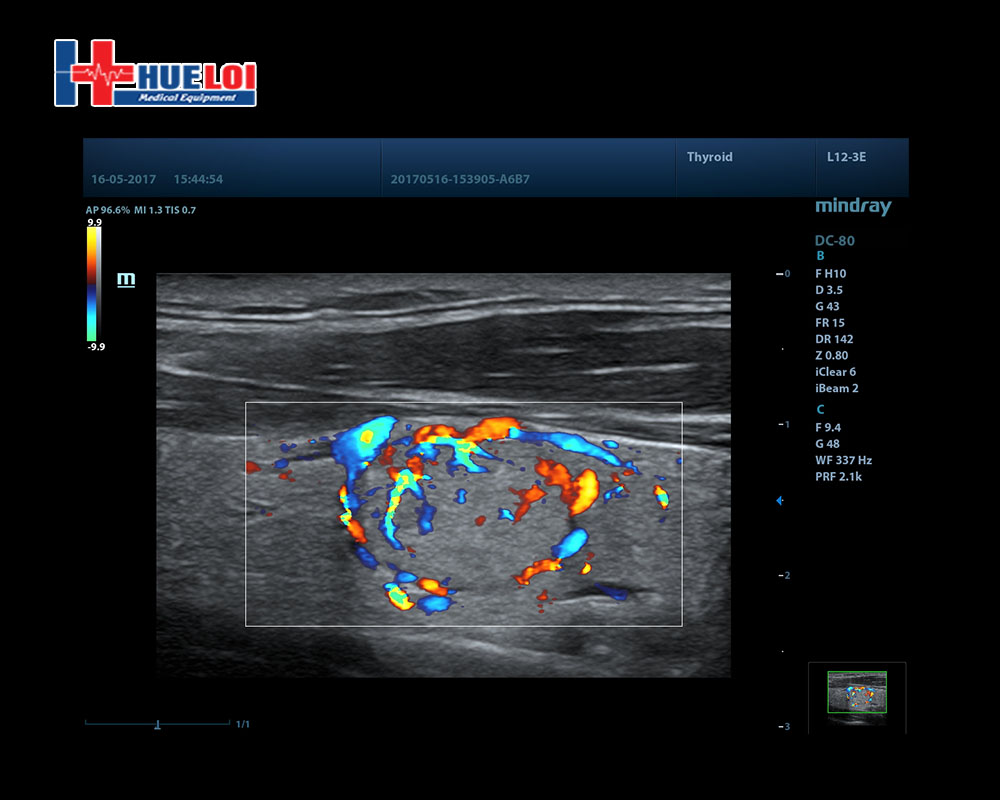The height and width of the screenshot is (800, 1000).
Task: Click the probe orientation 'm' marker
Action: [x=126, y=279]
